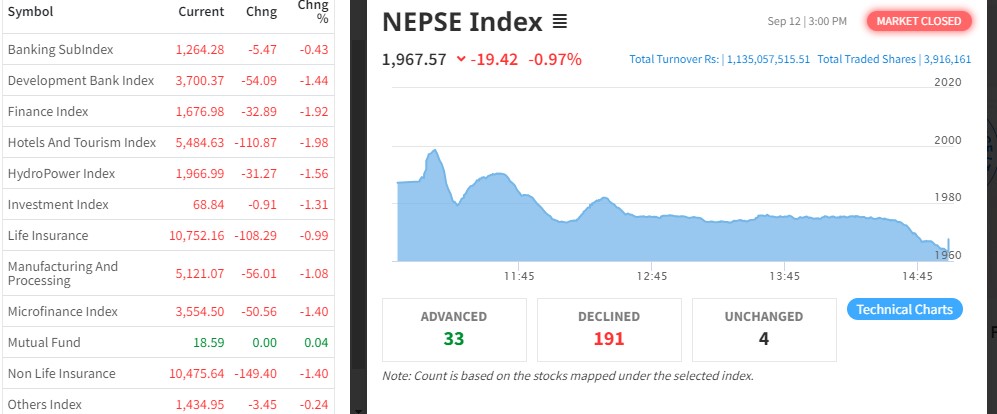
Task: Open the HydroPower Index row
Action: pos(61,173)
